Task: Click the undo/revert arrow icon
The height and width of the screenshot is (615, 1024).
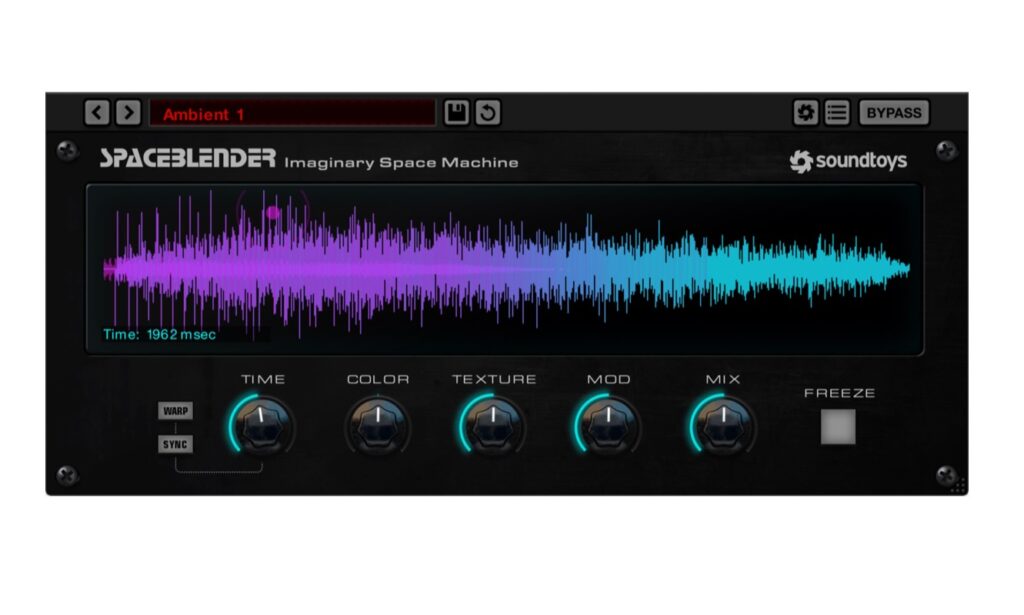Action: click(x=487, y=112)
